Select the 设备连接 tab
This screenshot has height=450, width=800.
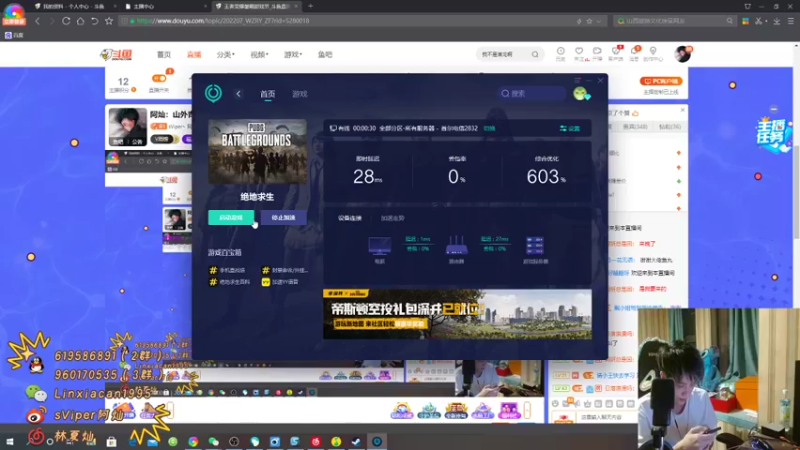tap(349, 218)
